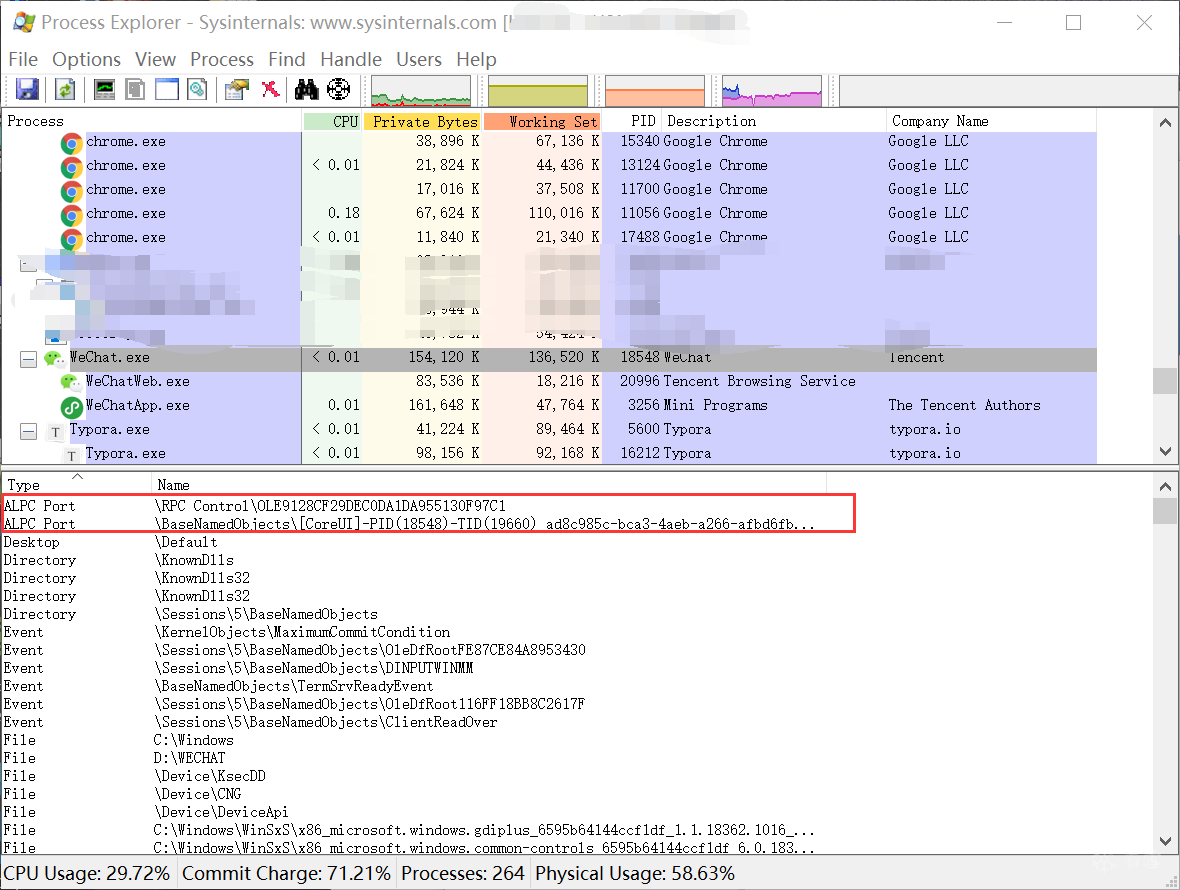
Task: Click the purple I/O history mini graph
Action: (x=771, y=91)
